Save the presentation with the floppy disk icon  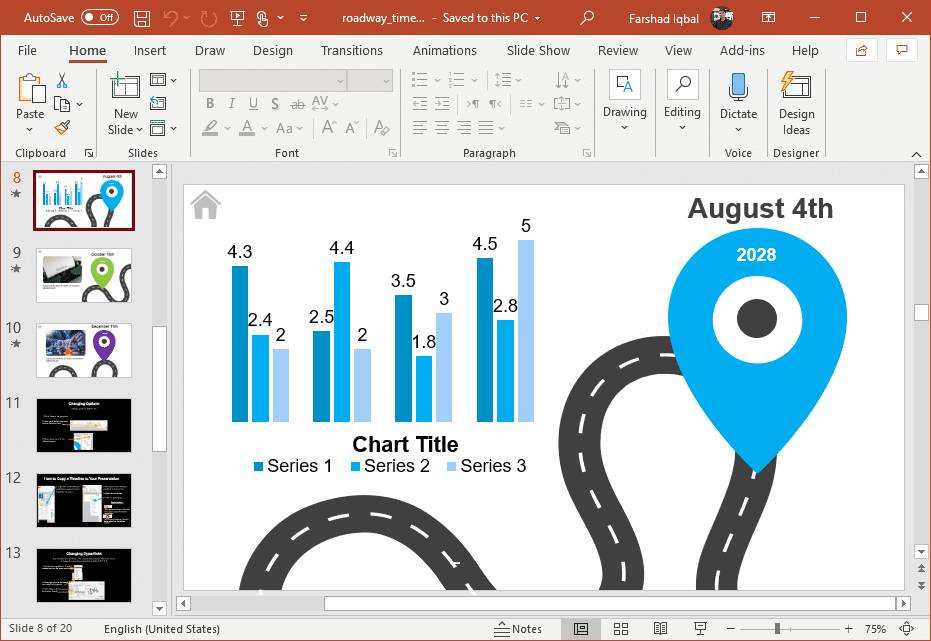point(142,18)
